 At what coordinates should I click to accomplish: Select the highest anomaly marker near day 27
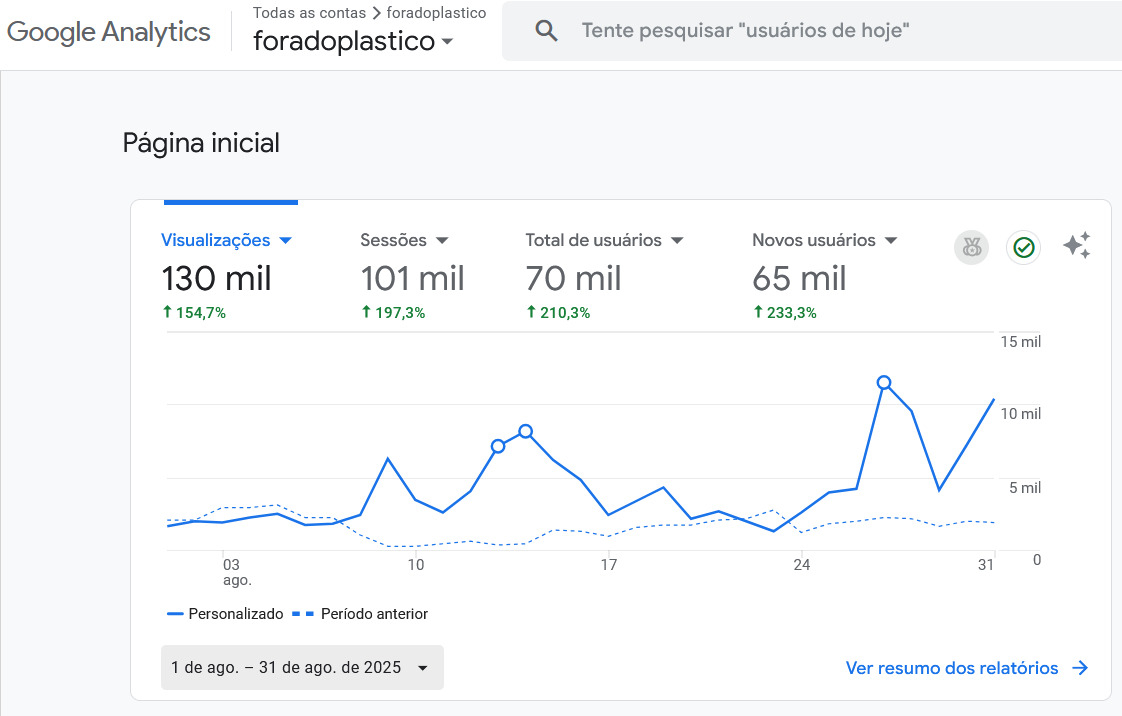[884, 383]
